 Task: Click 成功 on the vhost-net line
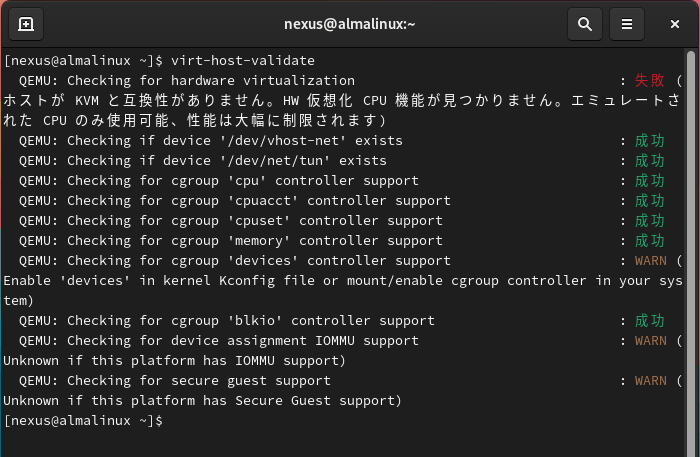[649, 141]
